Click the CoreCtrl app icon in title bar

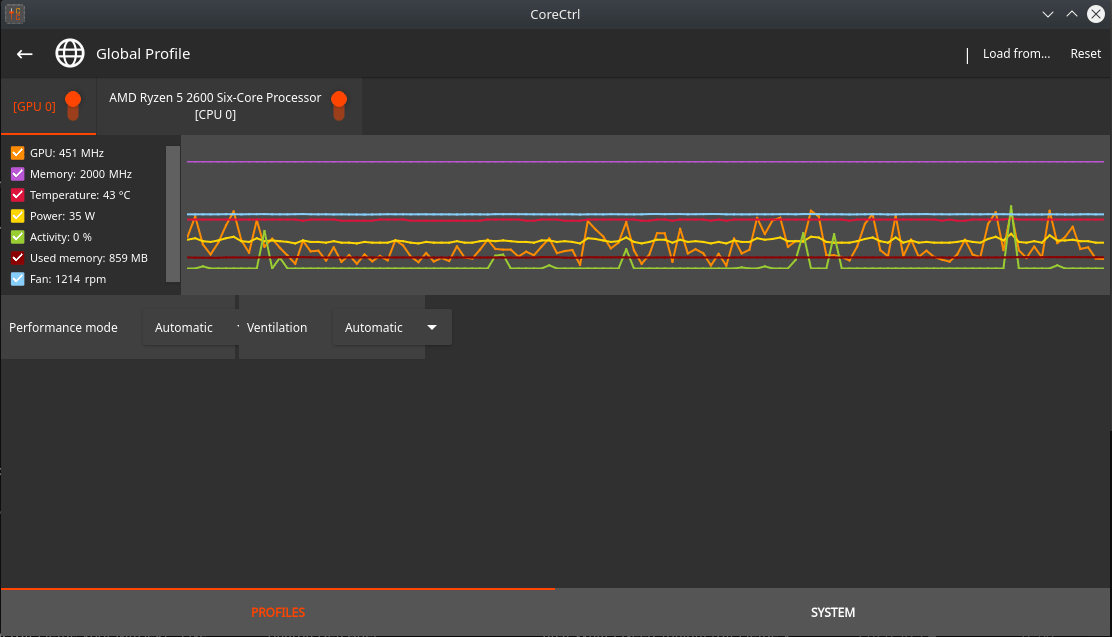14,14
